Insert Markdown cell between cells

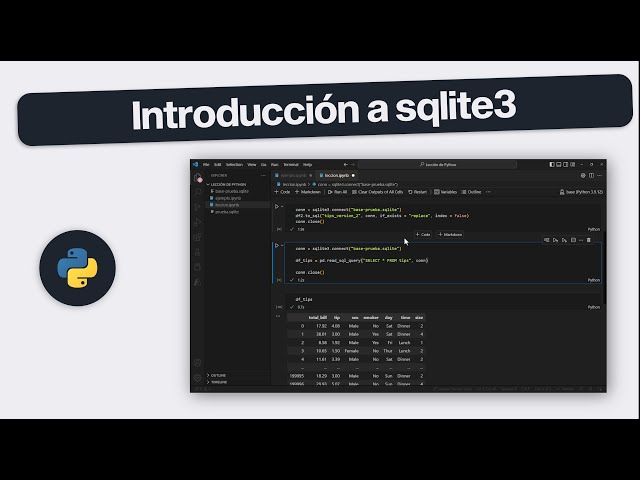pos(450,235)
